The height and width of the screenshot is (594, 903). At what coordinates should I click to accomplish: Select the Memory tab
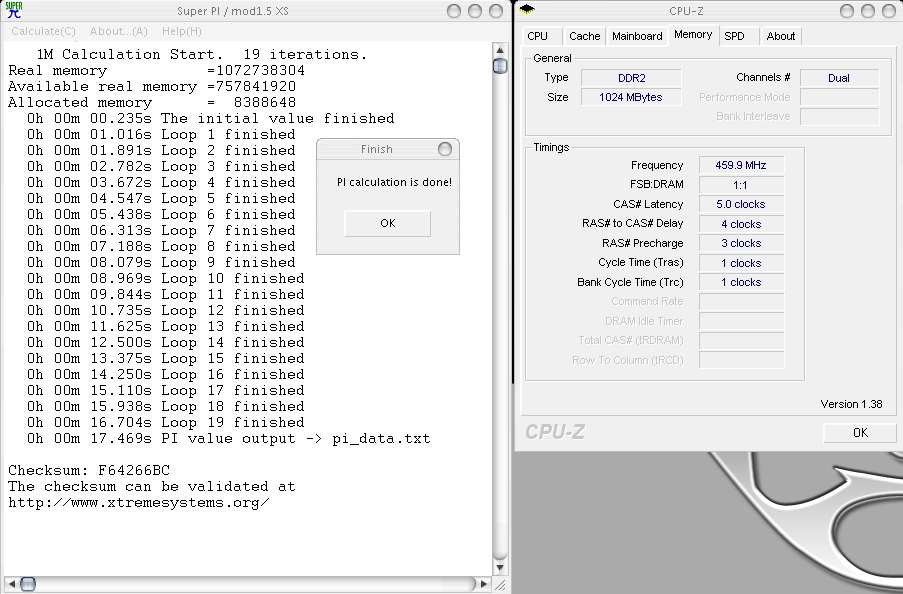click(x=693, y=35)
